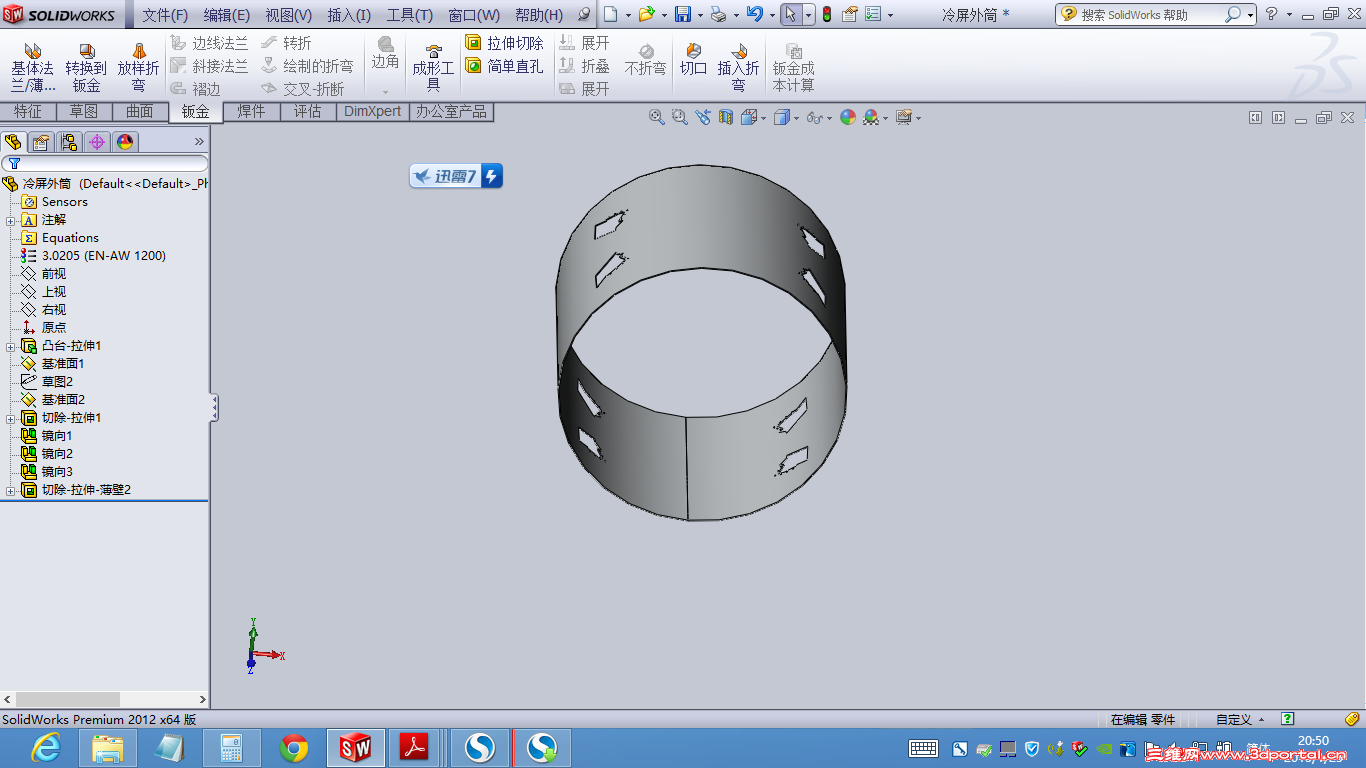
Task: Select 镜向2 in the feature tree
Action: (x=56, y=454)
